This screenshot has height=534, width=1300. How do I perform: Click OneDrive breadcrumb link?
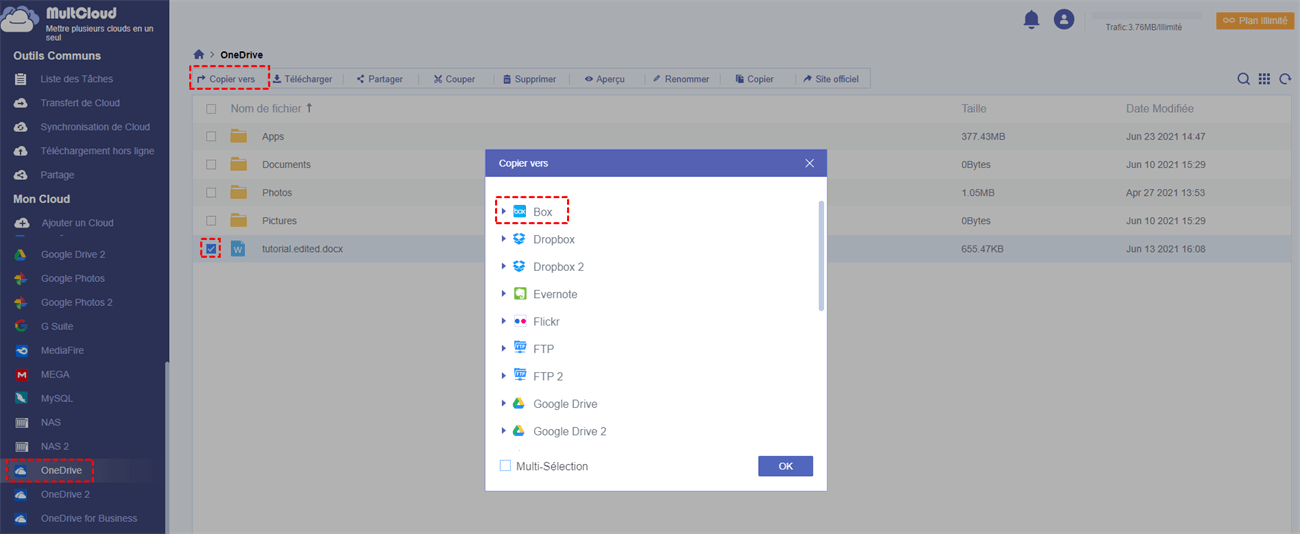(241, 55)
